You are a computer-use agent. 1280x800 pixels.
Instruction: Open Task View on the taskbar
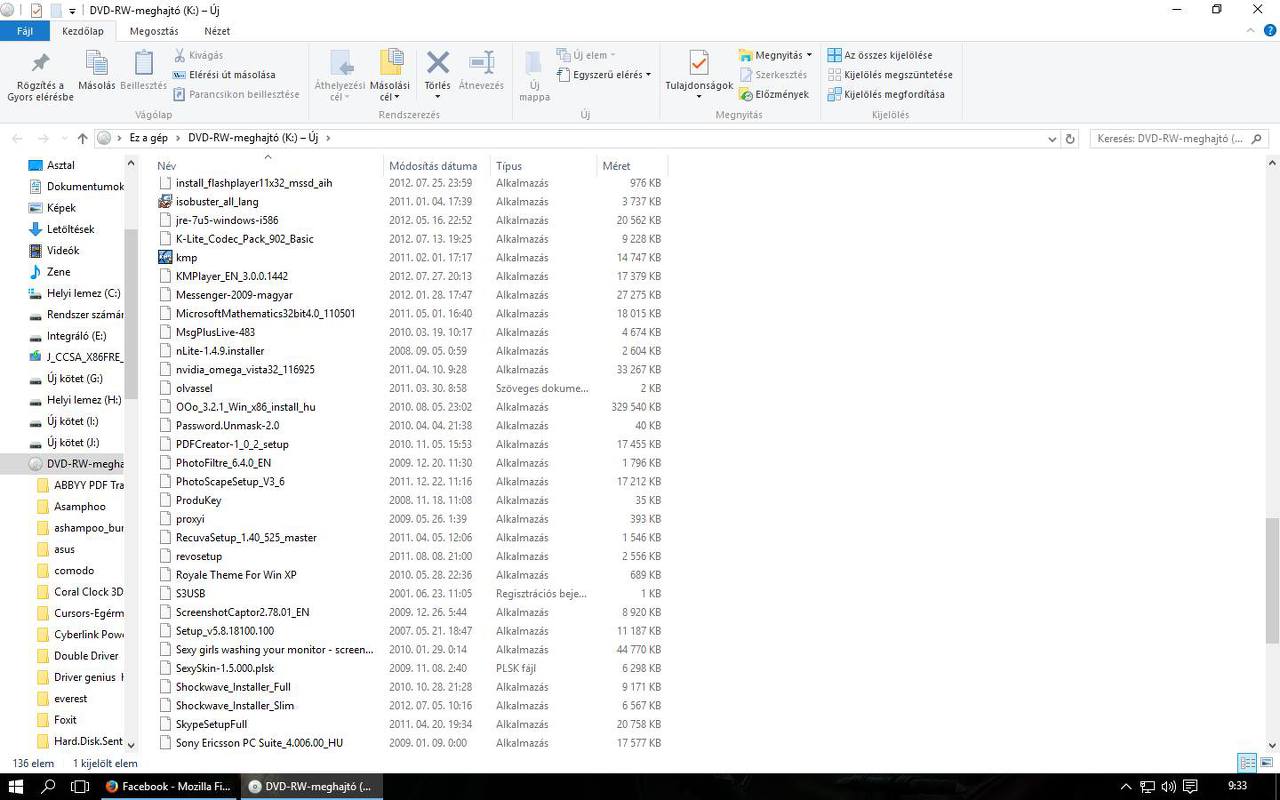[80, 786]
